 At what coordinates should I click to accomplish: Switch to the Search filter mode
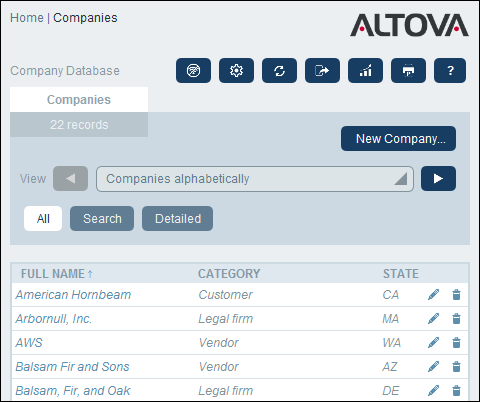pyautogui.click(x=102, y=219)
